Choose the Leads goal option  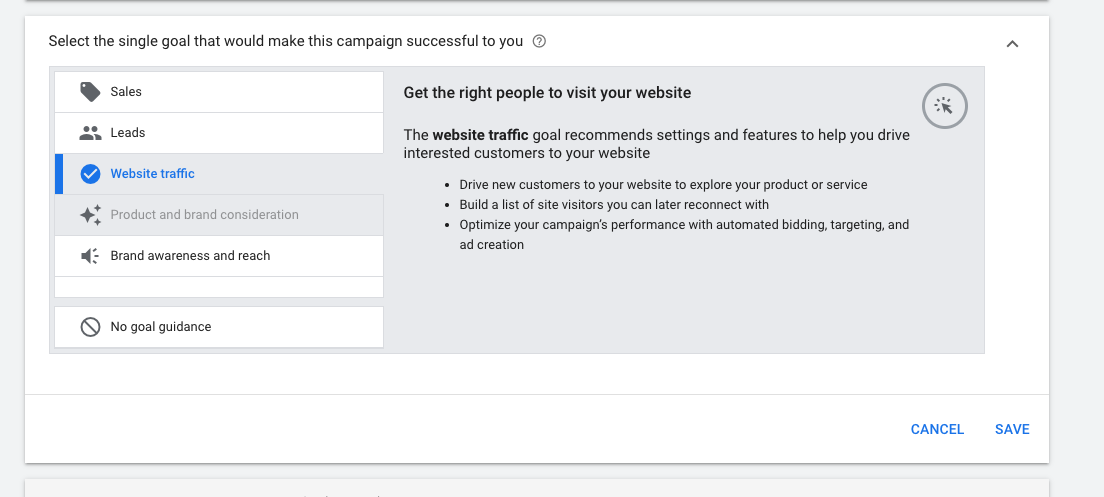(128, 133)
